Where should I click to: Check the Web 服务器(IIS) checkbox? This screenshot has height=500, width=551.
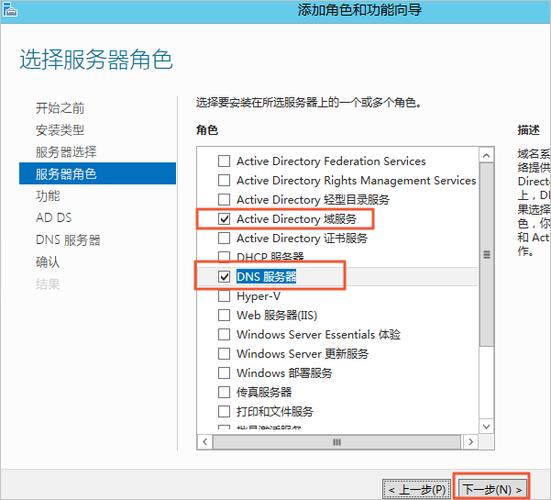click(x=224, y=315)
